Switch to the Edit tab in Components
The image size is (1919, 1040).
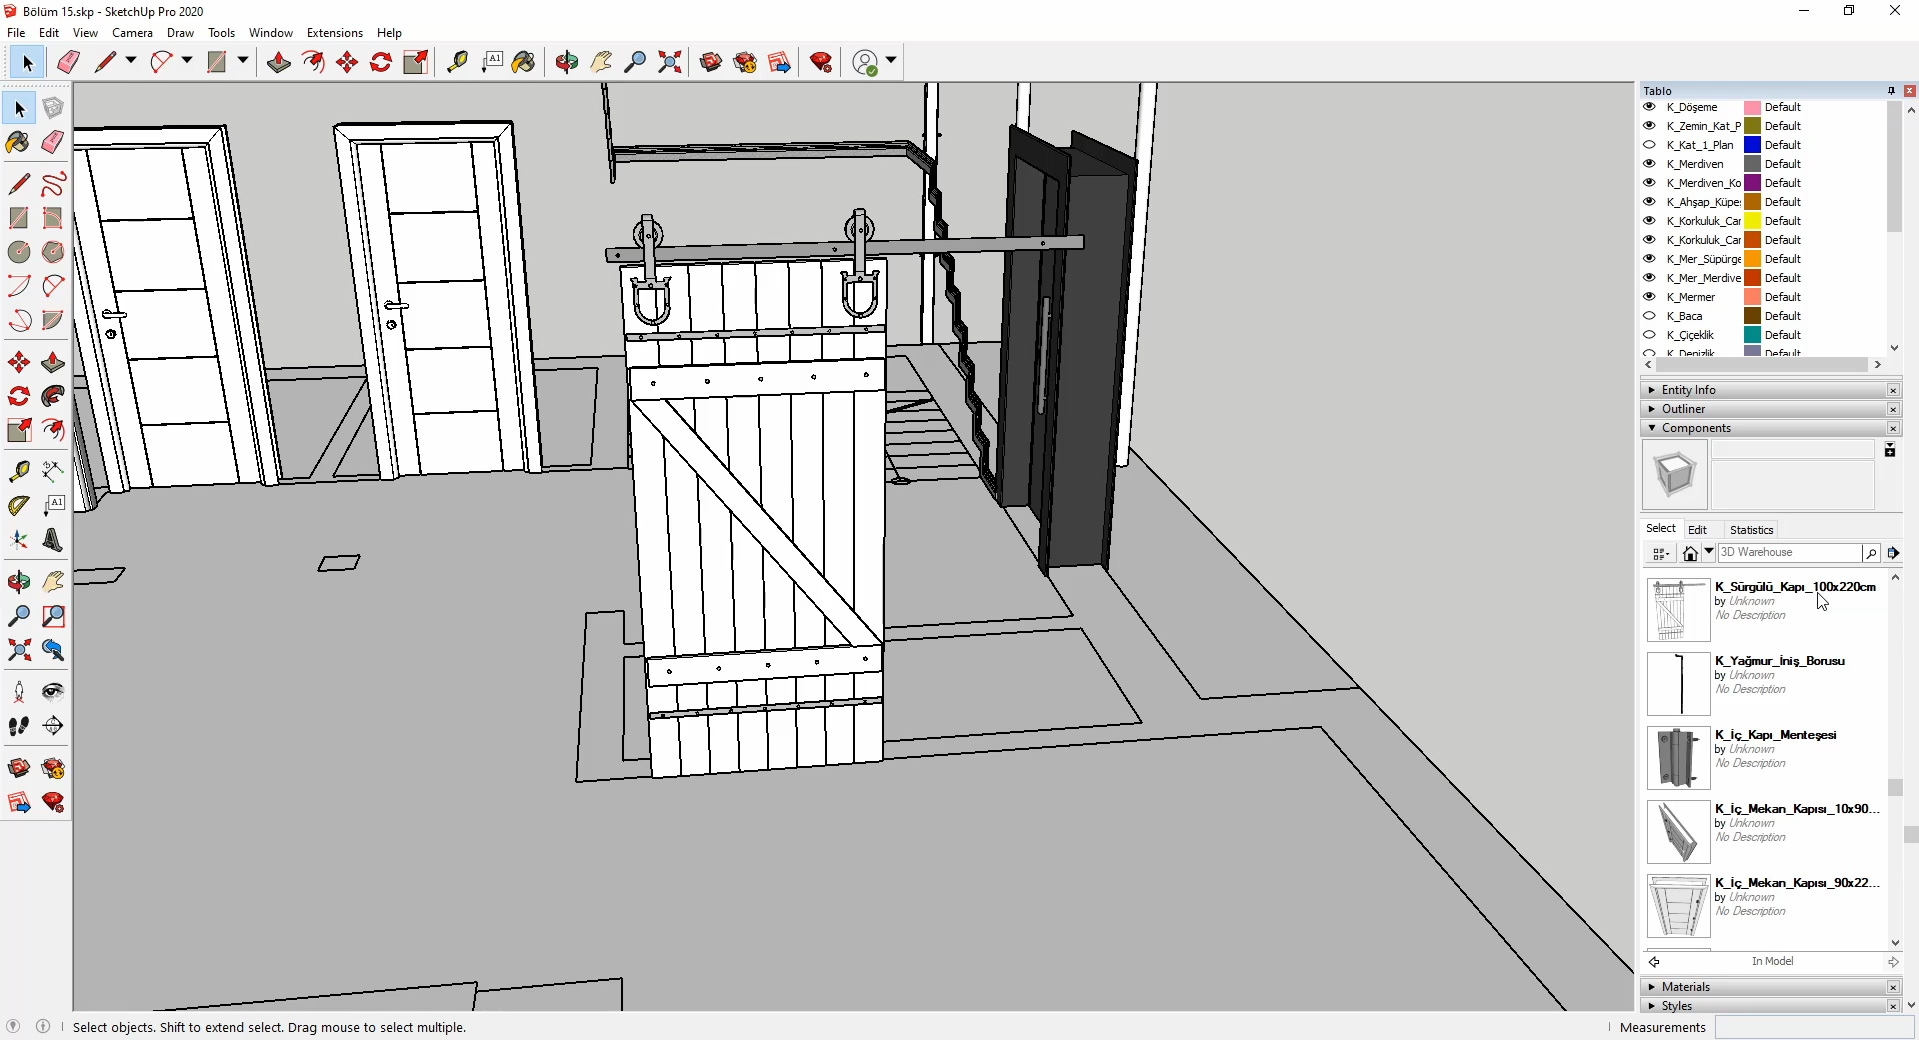click(1698, 530)
